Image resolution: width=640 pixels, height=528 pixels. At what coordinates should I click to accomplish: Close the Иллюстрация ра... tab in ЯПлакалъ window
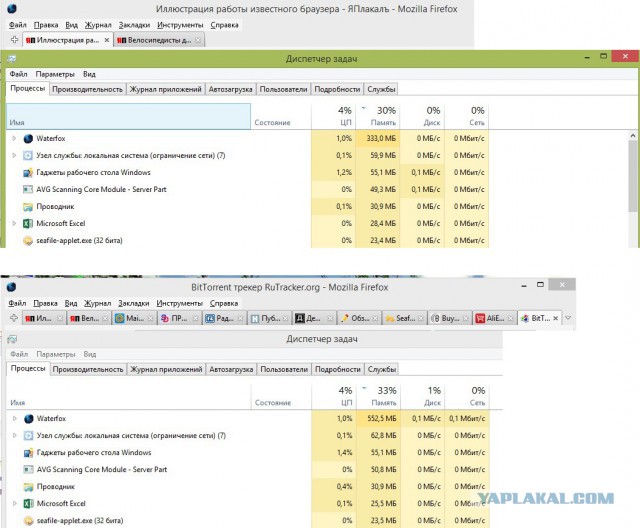[x=107, y=40]
